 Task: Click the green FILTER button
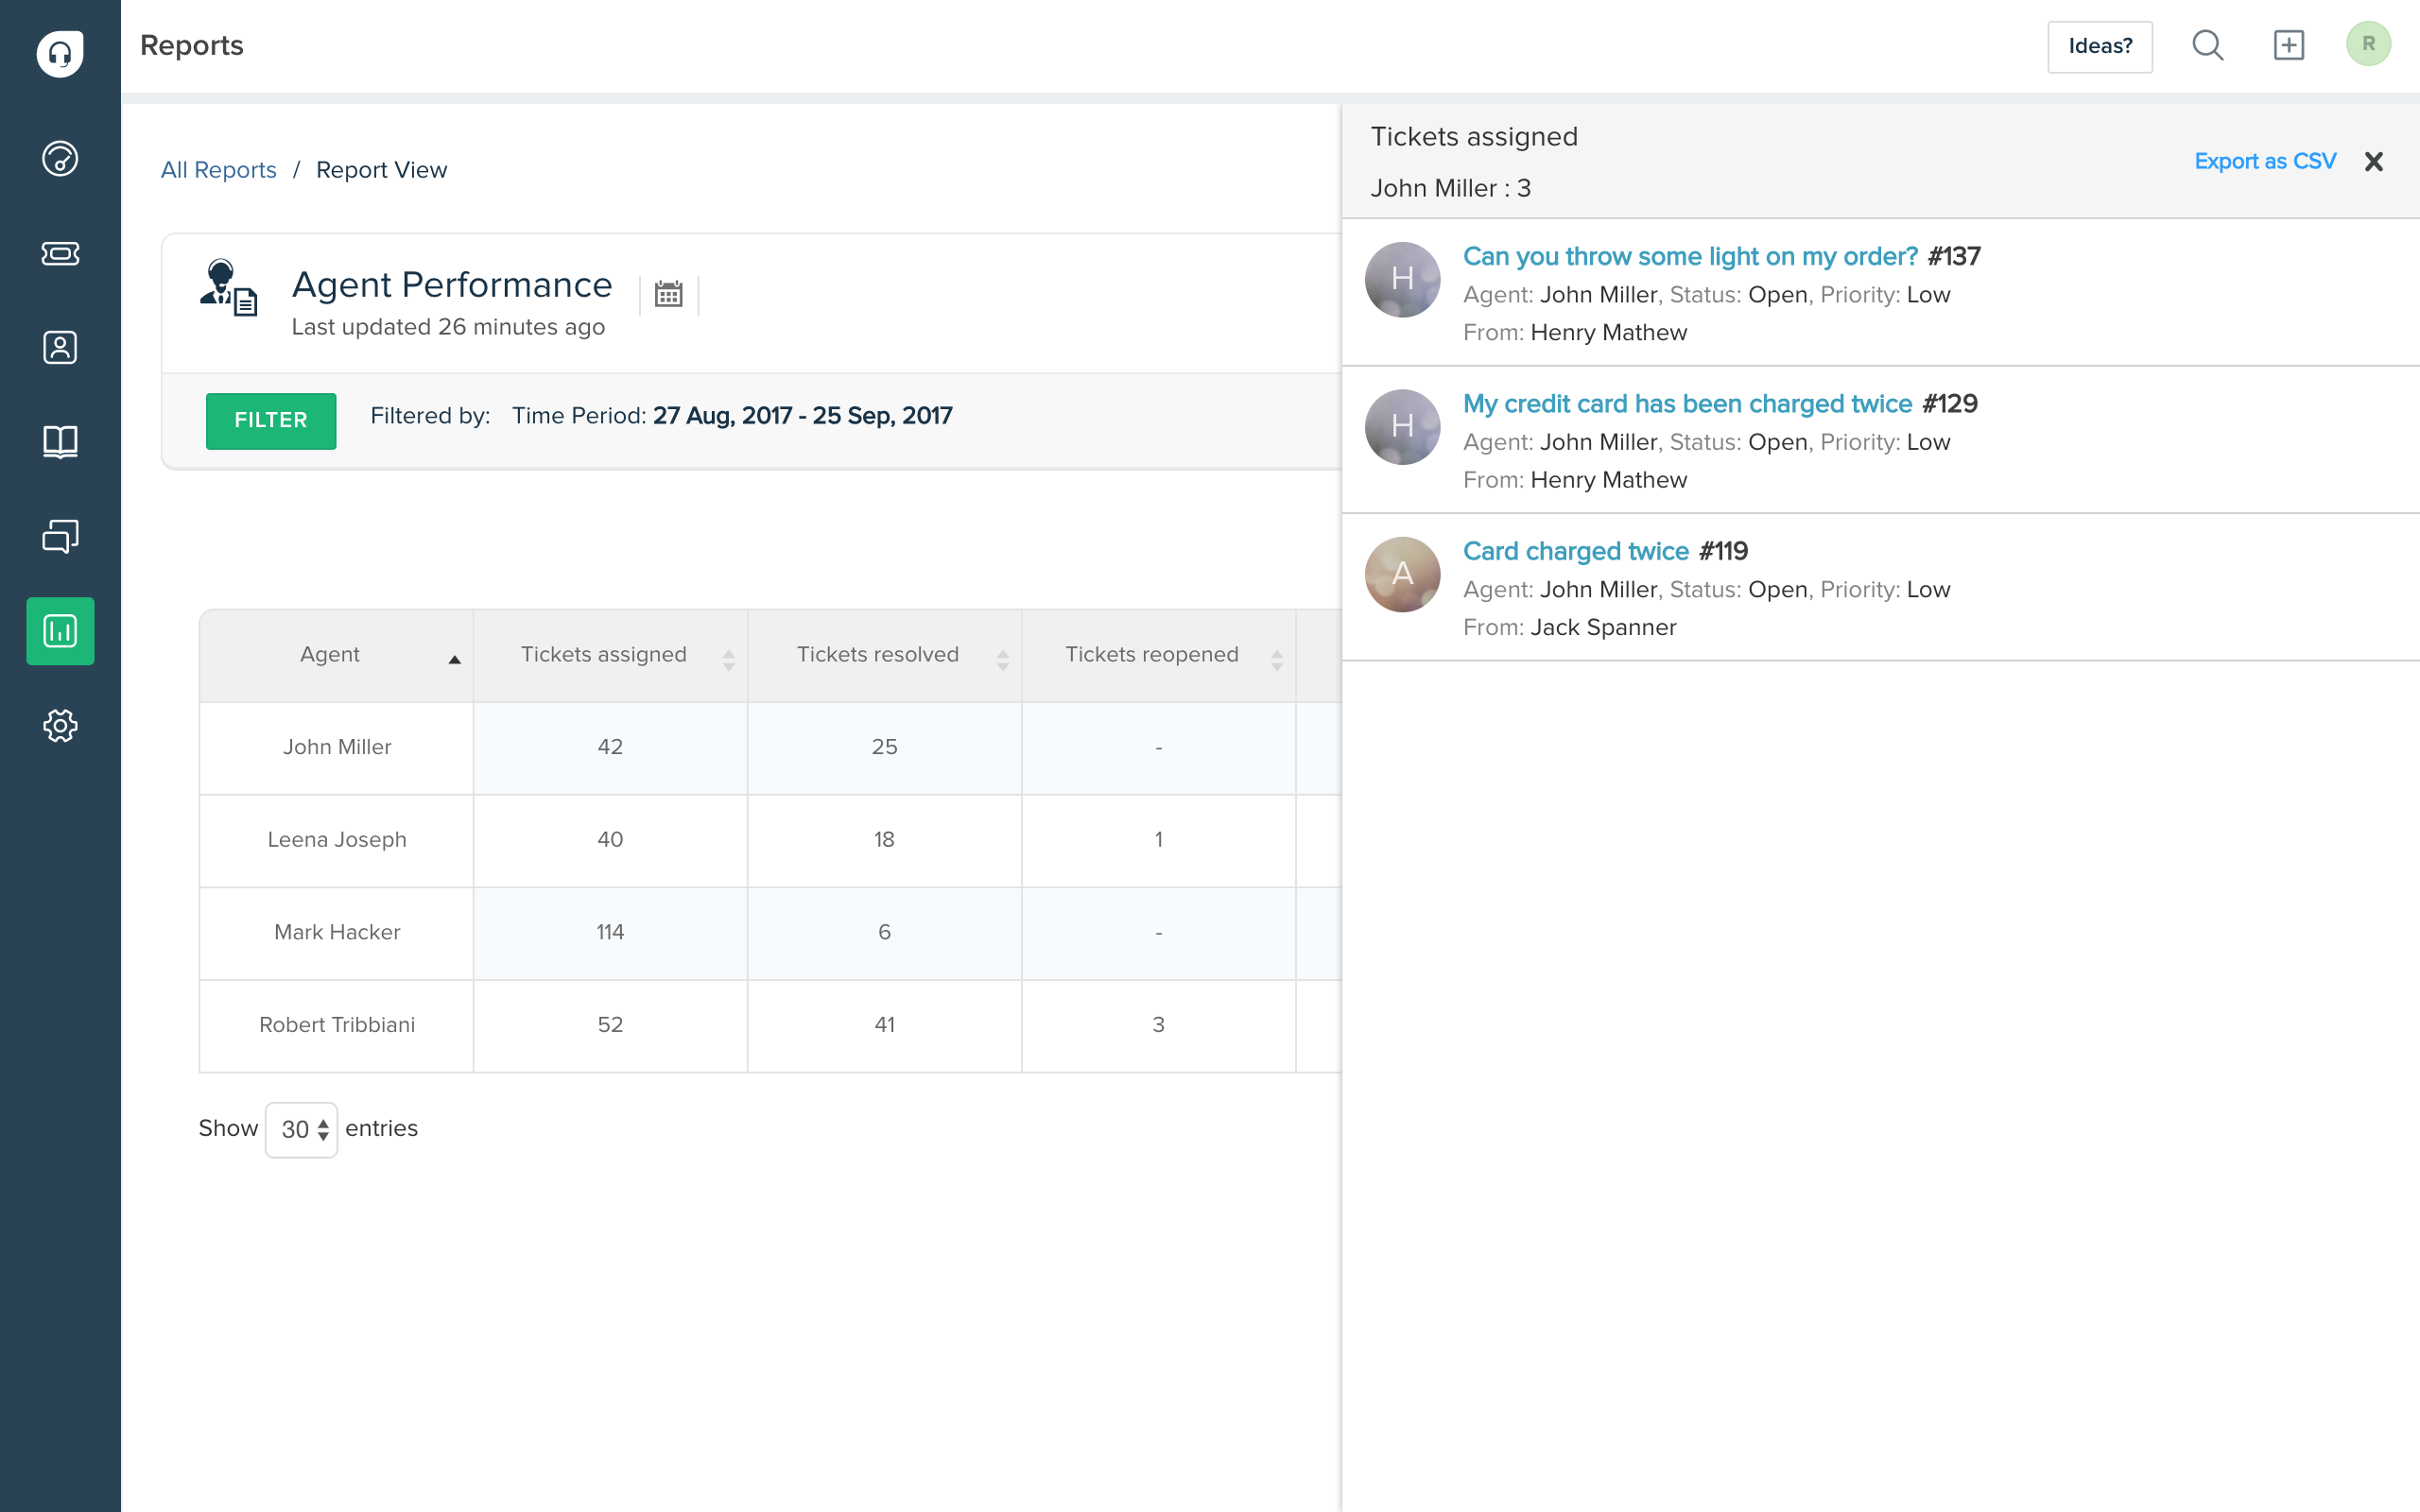coord(270,420)
